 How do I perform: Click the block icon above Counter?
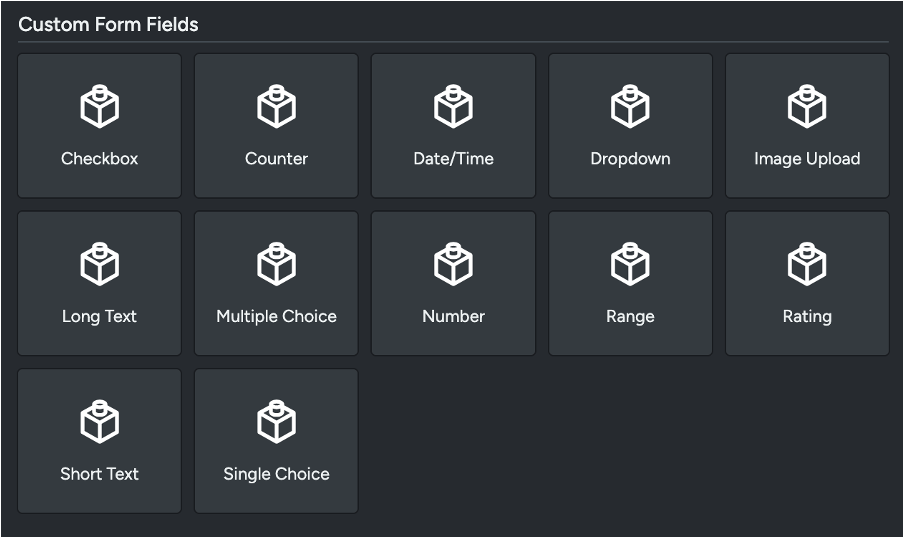click(276, 107)
